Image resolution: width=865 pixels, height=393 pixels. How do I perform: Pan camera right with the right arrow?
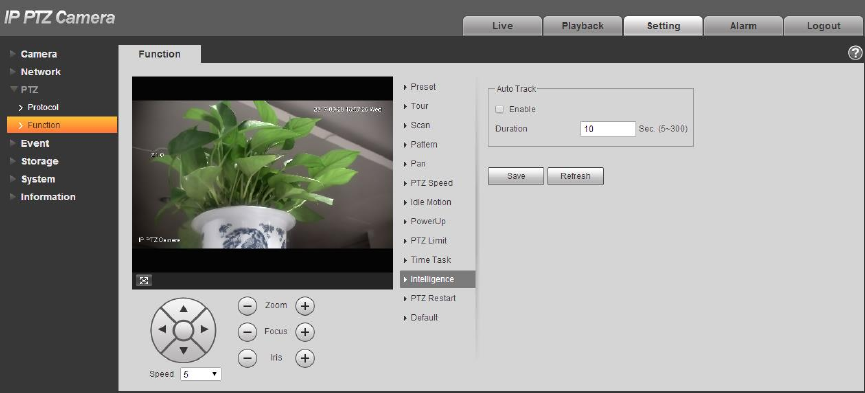pyautogui.click(x=204, y=330)
